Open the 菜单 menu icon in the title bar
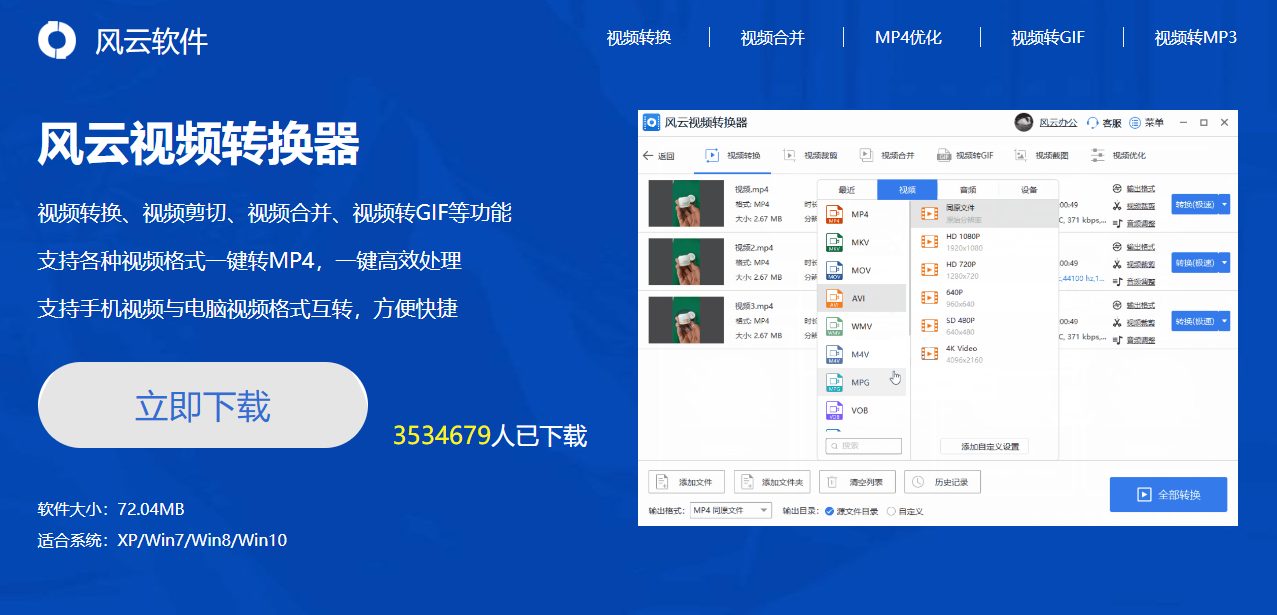This screenshot has height=615, width=1277. 1135,123
